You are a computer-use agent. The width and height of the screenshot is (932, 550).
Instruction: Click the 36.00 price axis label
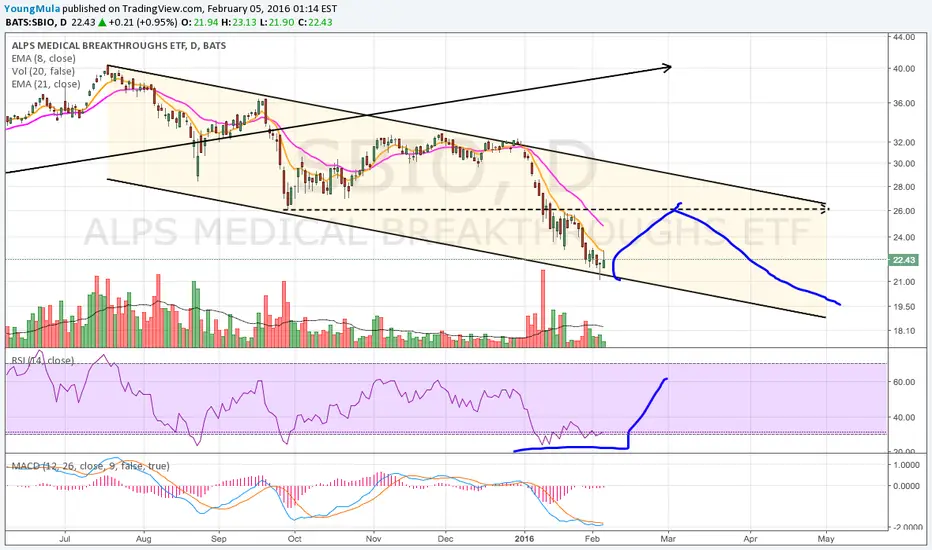point(903,103)
